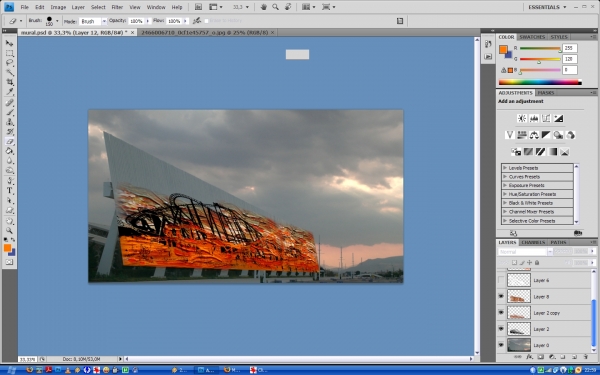Select the Dodge tool
The height and width of the screenshot is (375, 600).
(x=9, y=170)
